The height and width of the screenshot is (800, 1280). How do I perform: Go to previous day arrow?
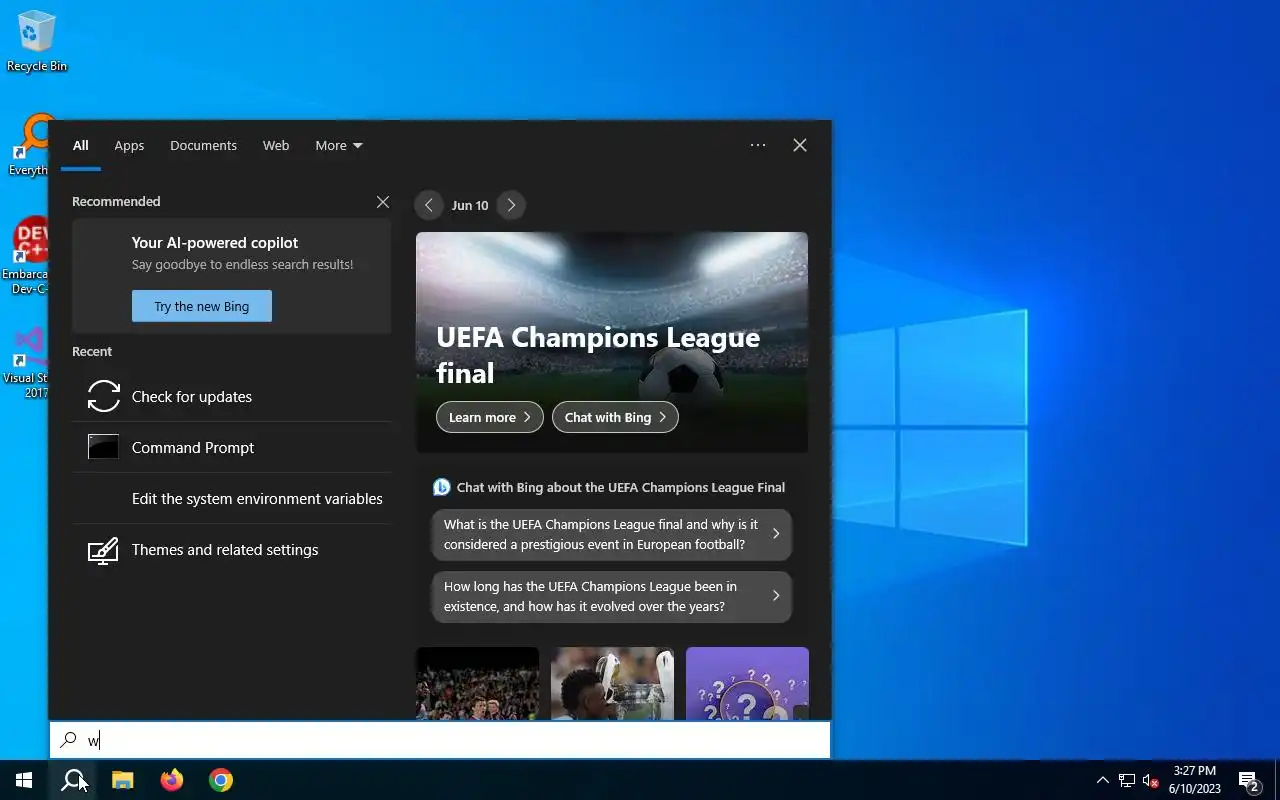click(x=428, y=205)
